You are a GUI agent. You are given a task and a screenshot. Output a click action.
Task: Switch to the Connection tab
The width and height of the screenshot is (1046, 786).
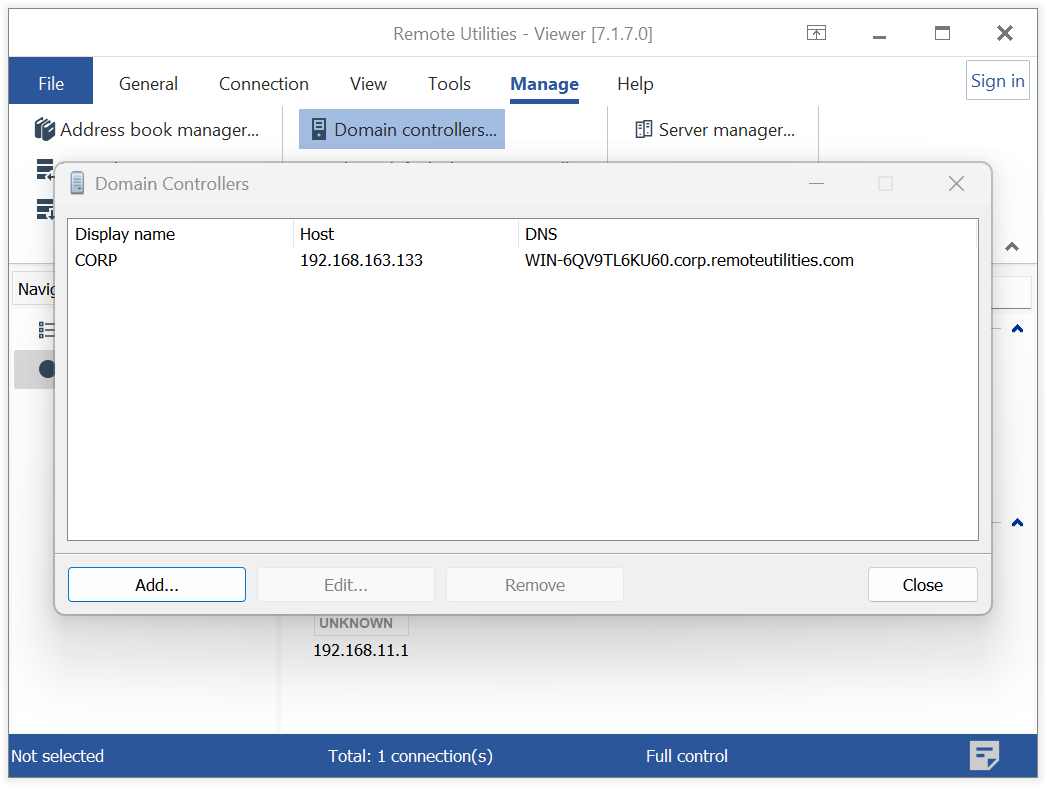point(264,84)
